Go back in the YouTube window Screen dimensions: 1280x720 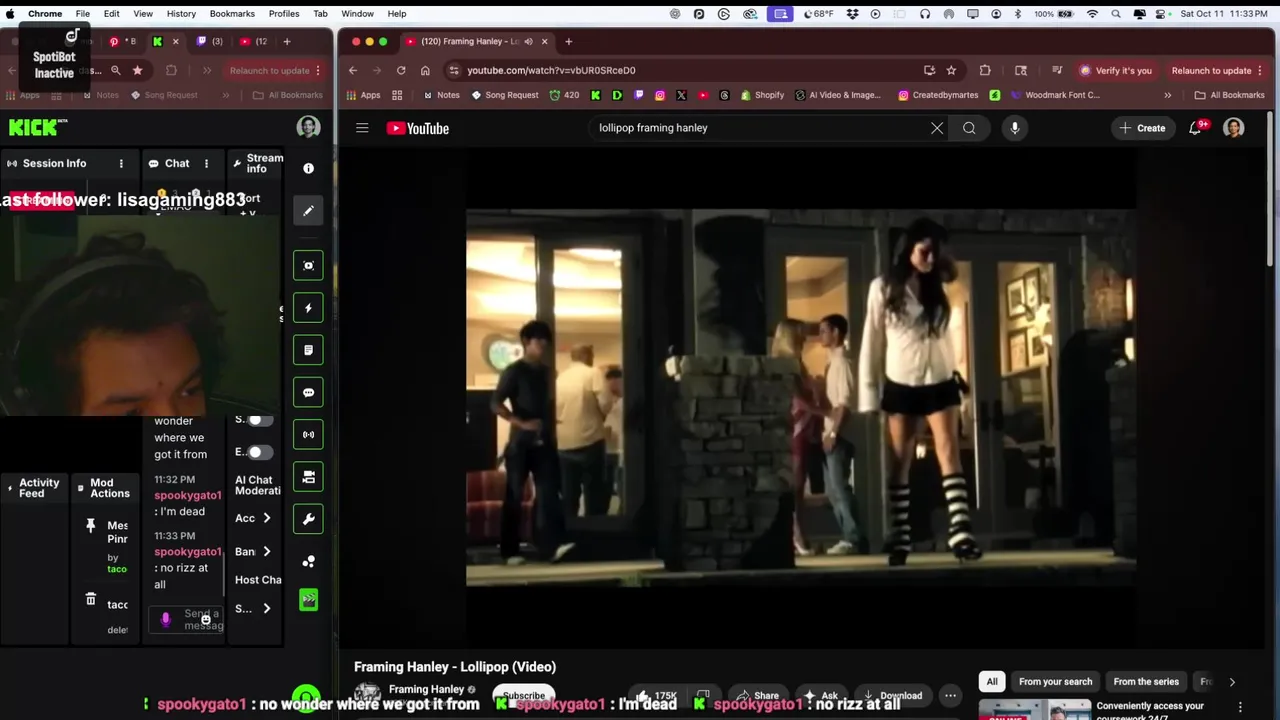coord(353,70)
